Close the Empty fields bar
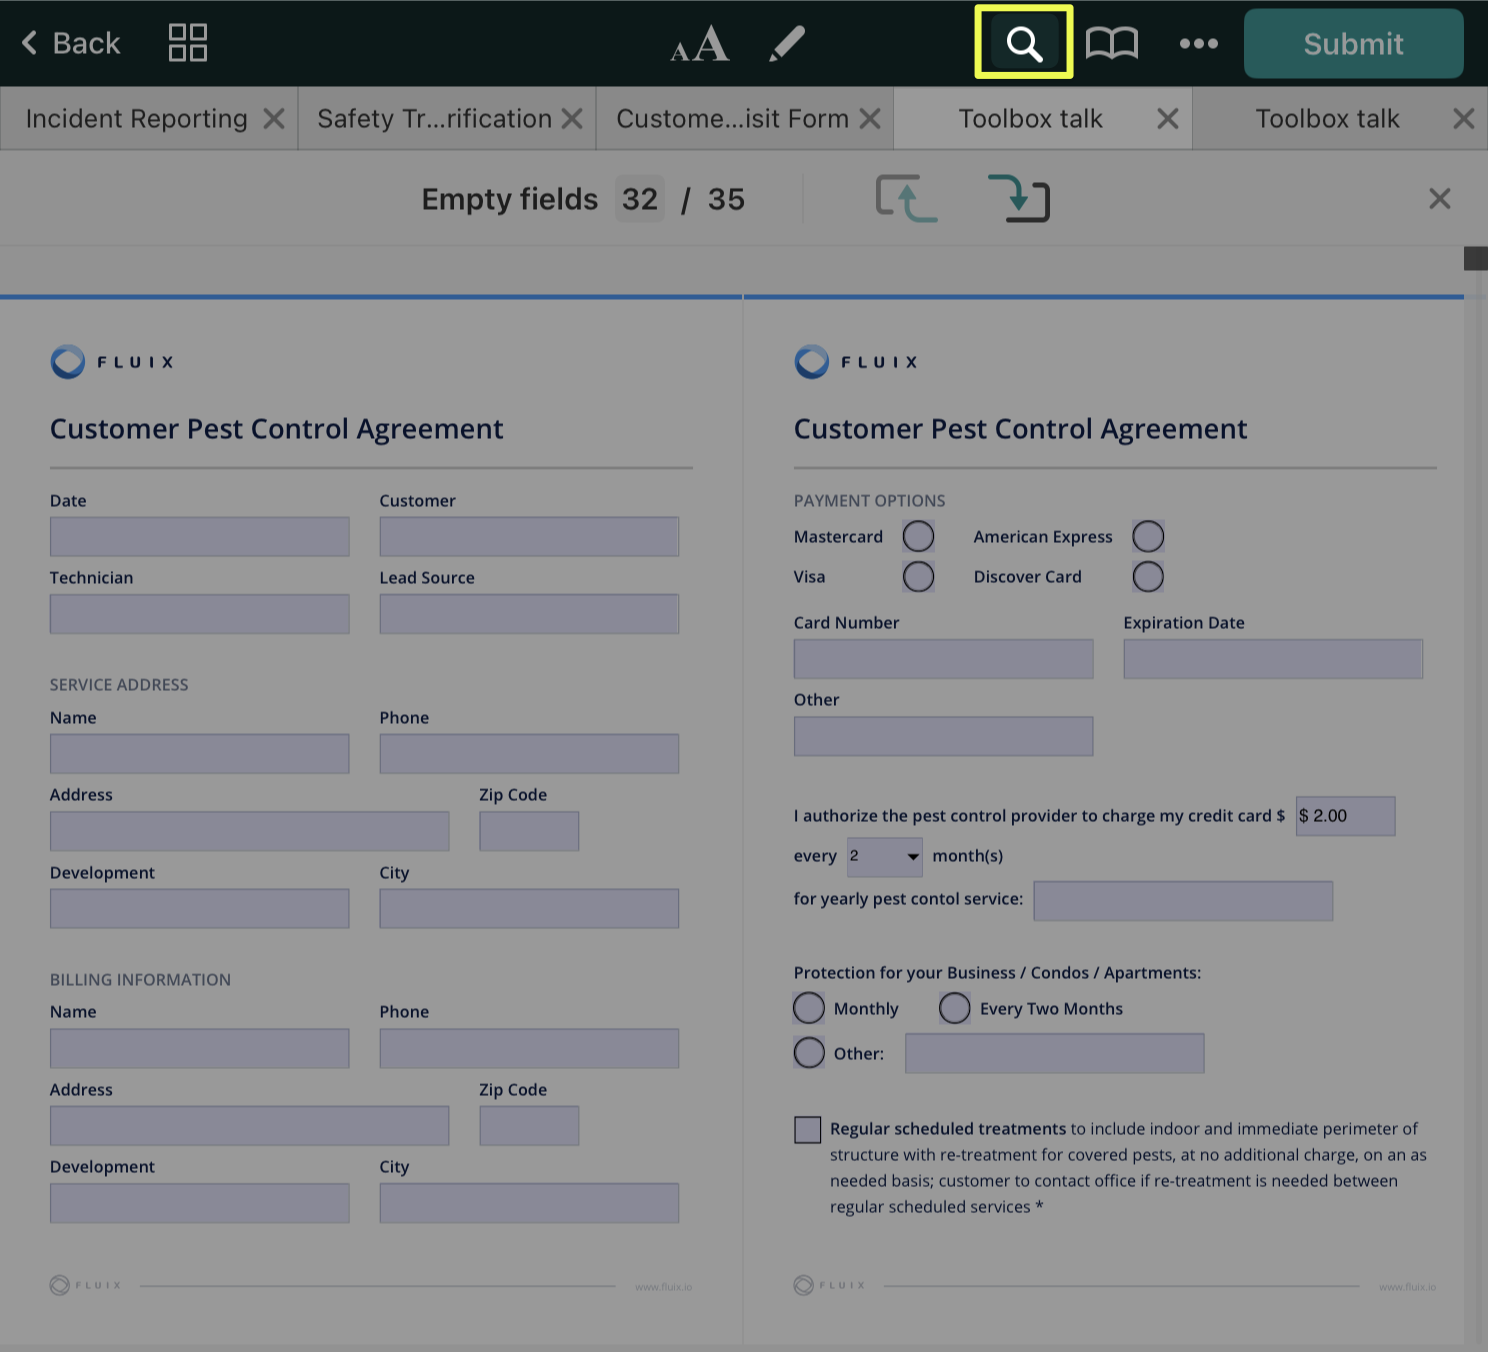This screenshot has height=1352, width=1488. tap(1439, 199)
